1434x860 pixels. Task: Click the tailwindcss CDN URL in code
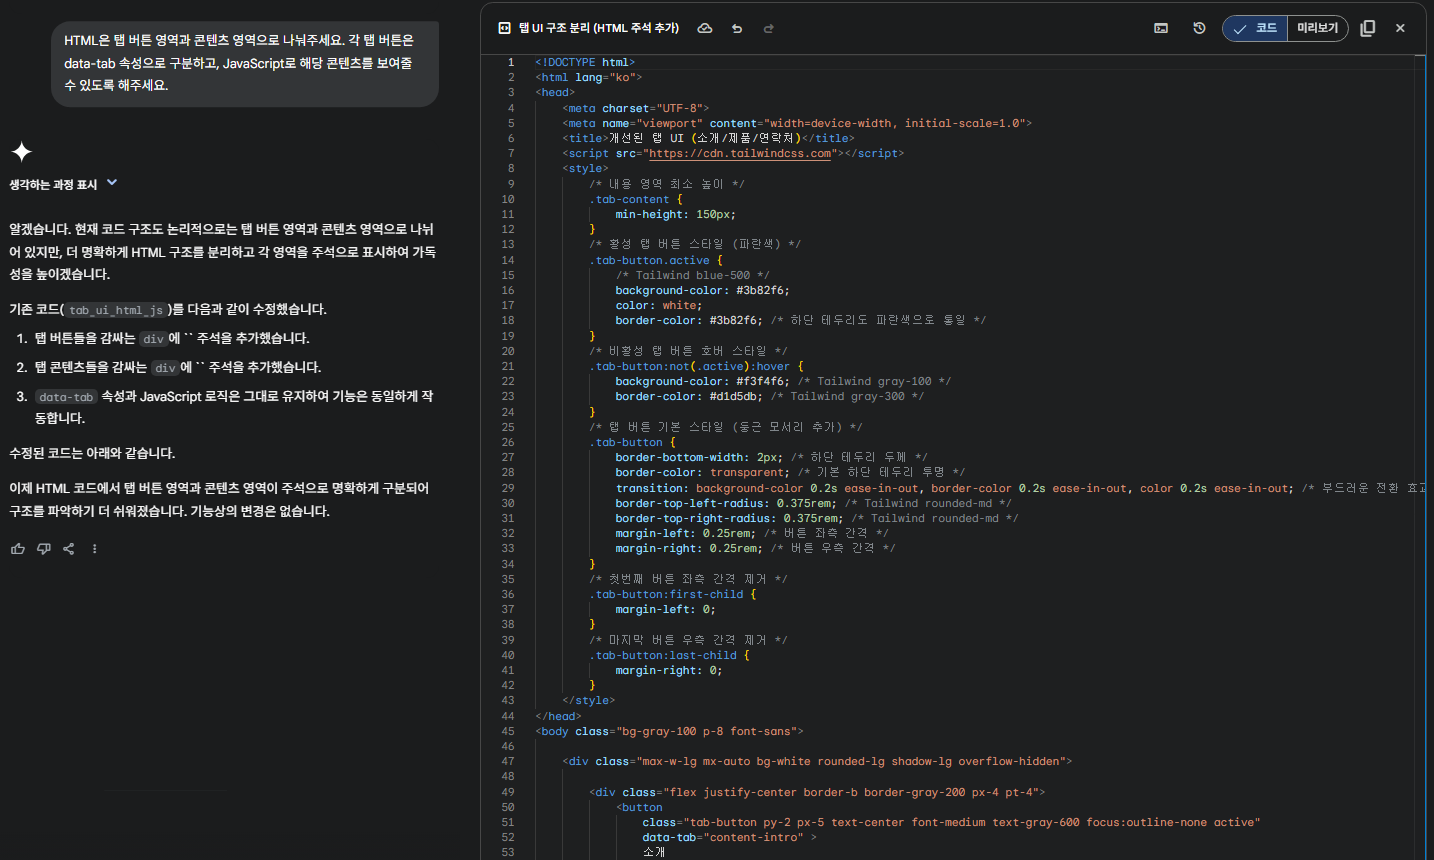pyautogui.click(x=740, y=153)
